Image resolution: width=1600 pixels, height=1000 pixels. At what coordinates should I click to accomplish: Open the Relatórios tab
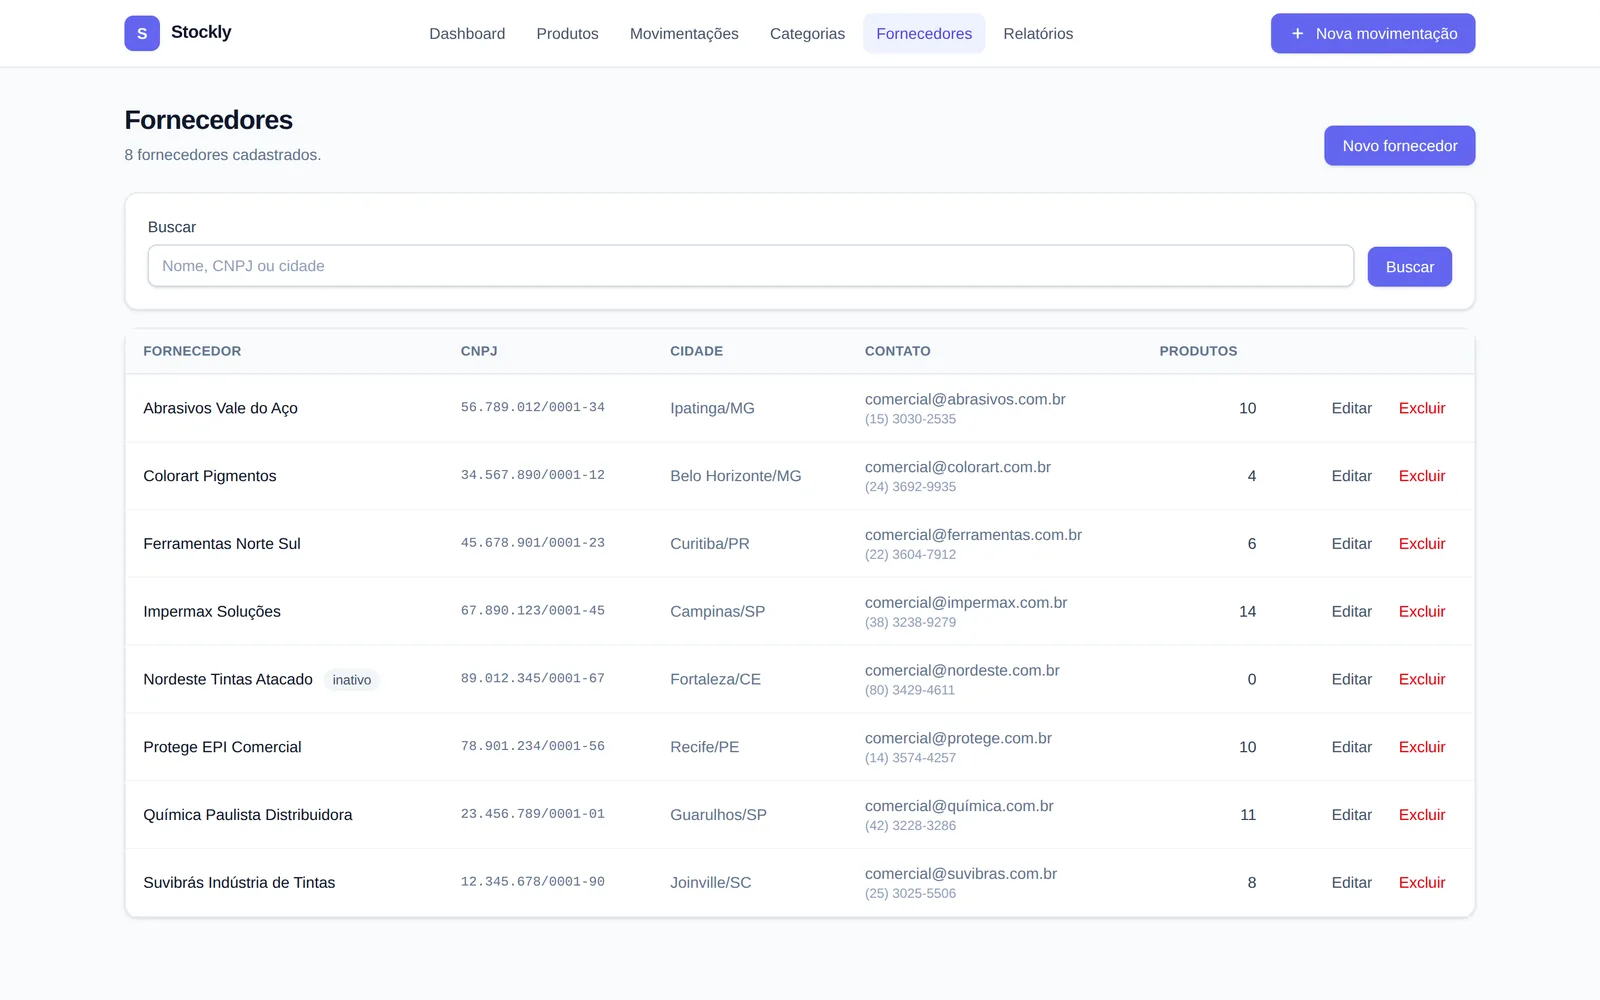pyautogui.click(x=1038, y=34)
